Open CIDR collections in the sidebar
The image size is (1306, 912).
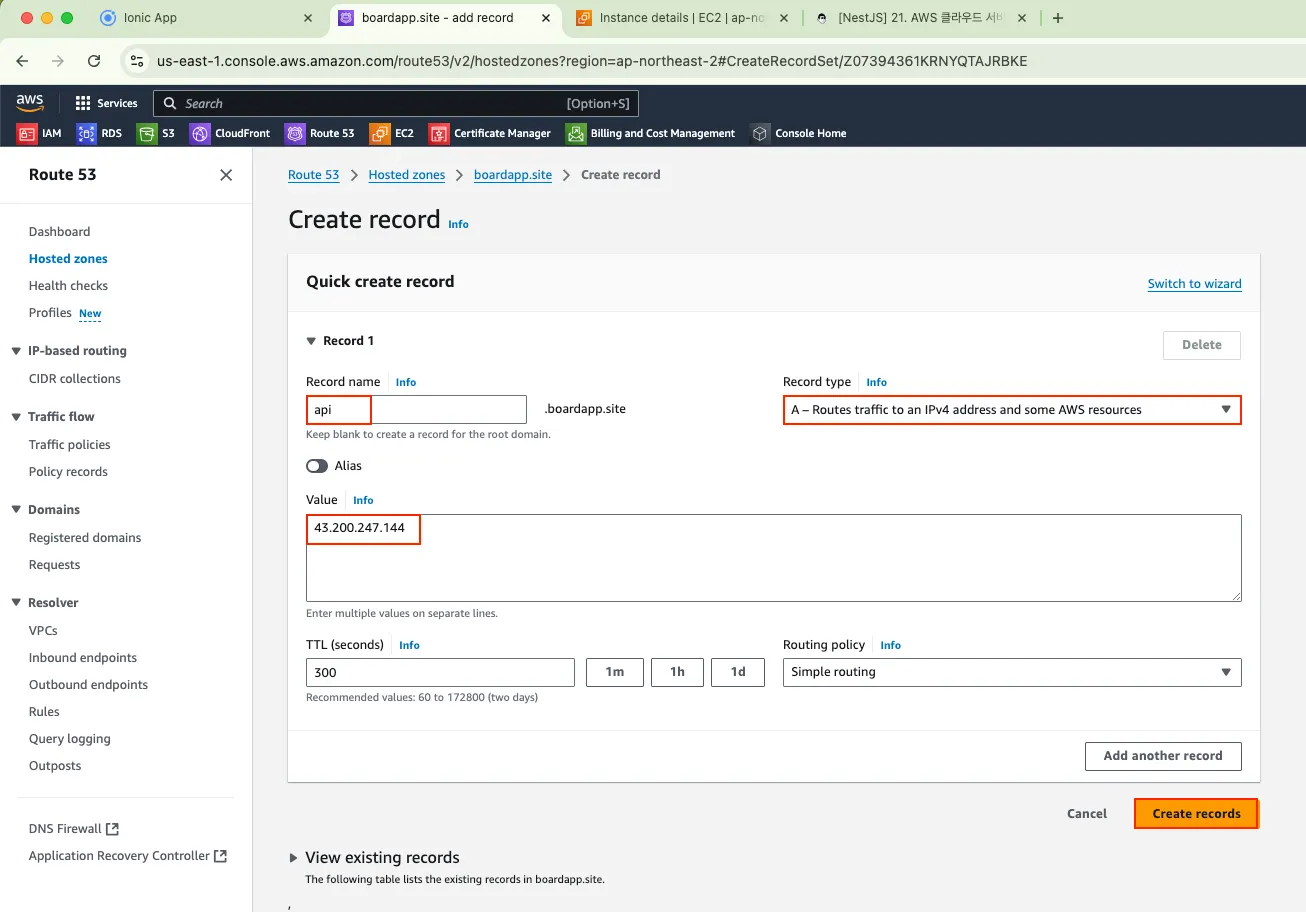(x=75, y=379)
